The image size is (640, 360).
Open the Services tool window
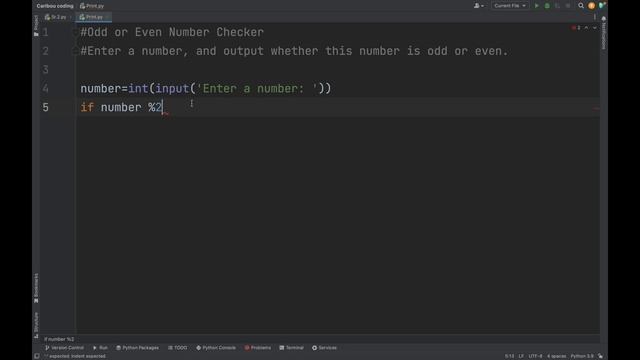(324, 348)
